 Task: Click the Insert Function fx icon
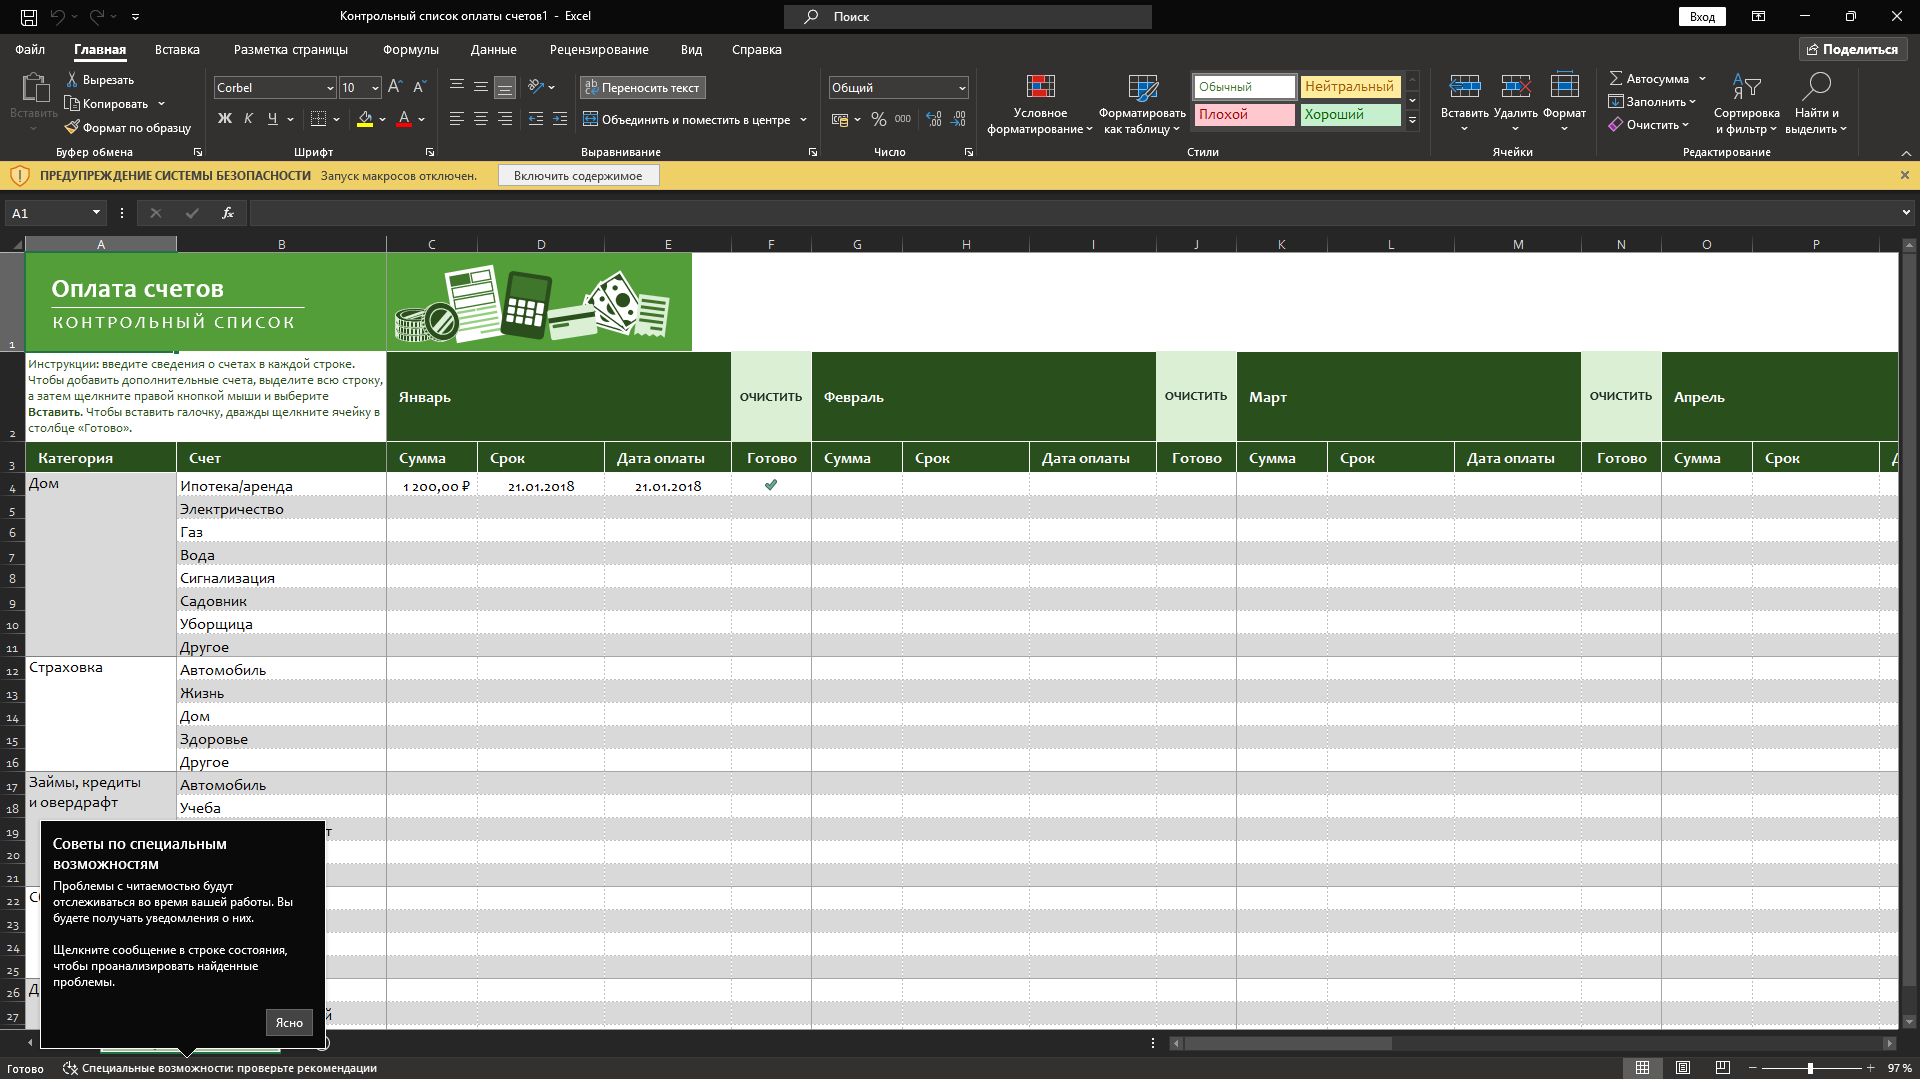click(x=228, y=213)
